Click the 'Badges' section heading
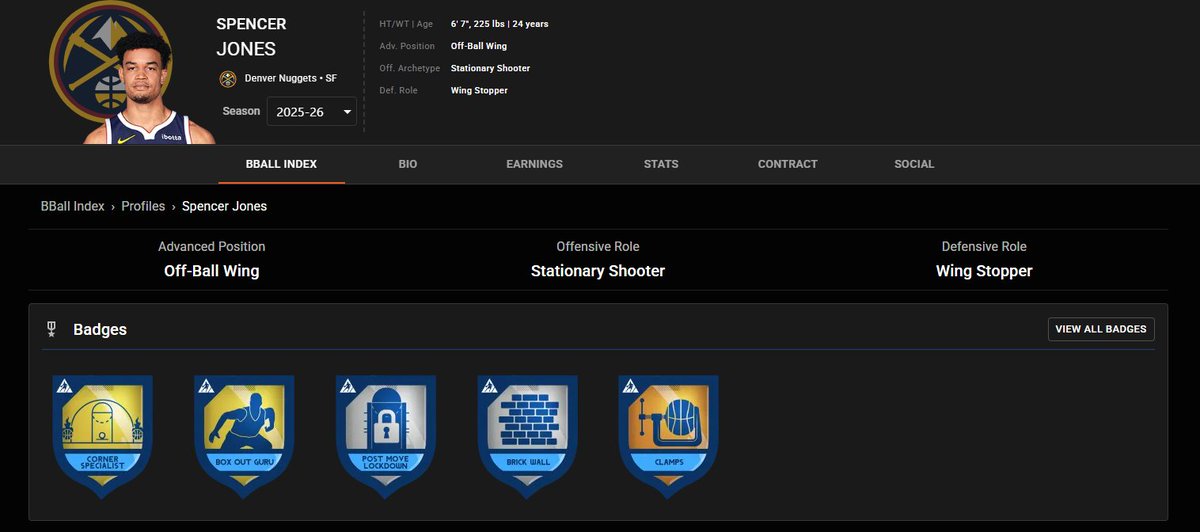Viewport: 1200px width, 532px height. 100,329
